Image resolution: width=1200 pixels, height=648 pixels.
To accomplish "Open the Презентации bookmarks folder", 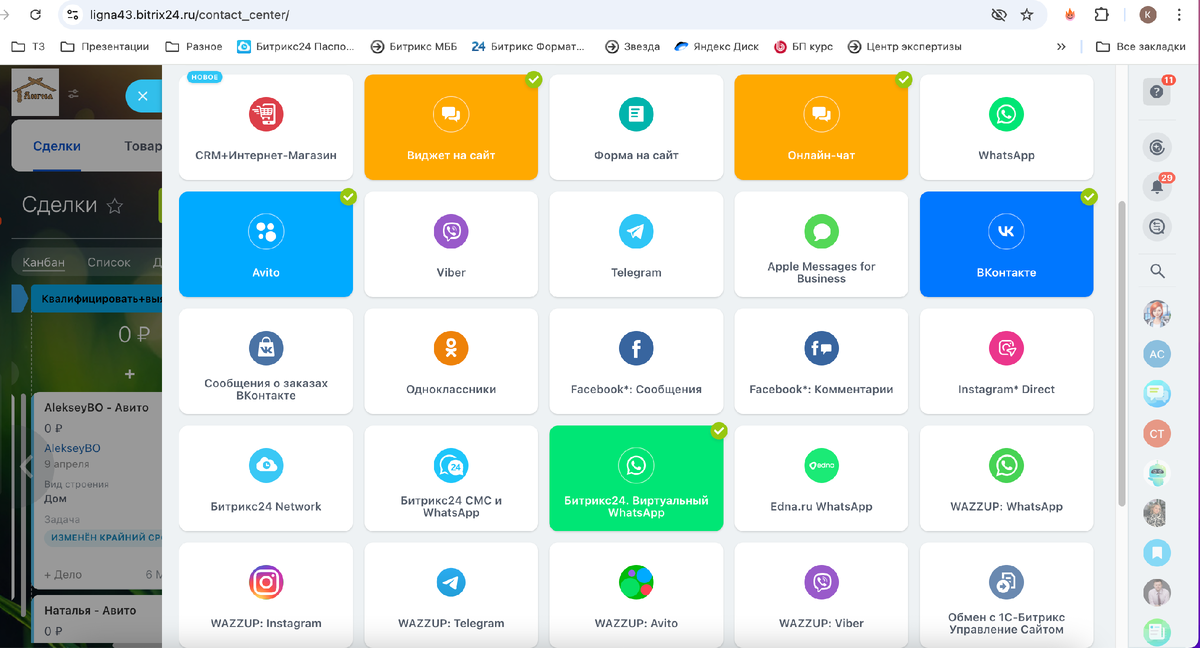I will (x=105, y=46).
